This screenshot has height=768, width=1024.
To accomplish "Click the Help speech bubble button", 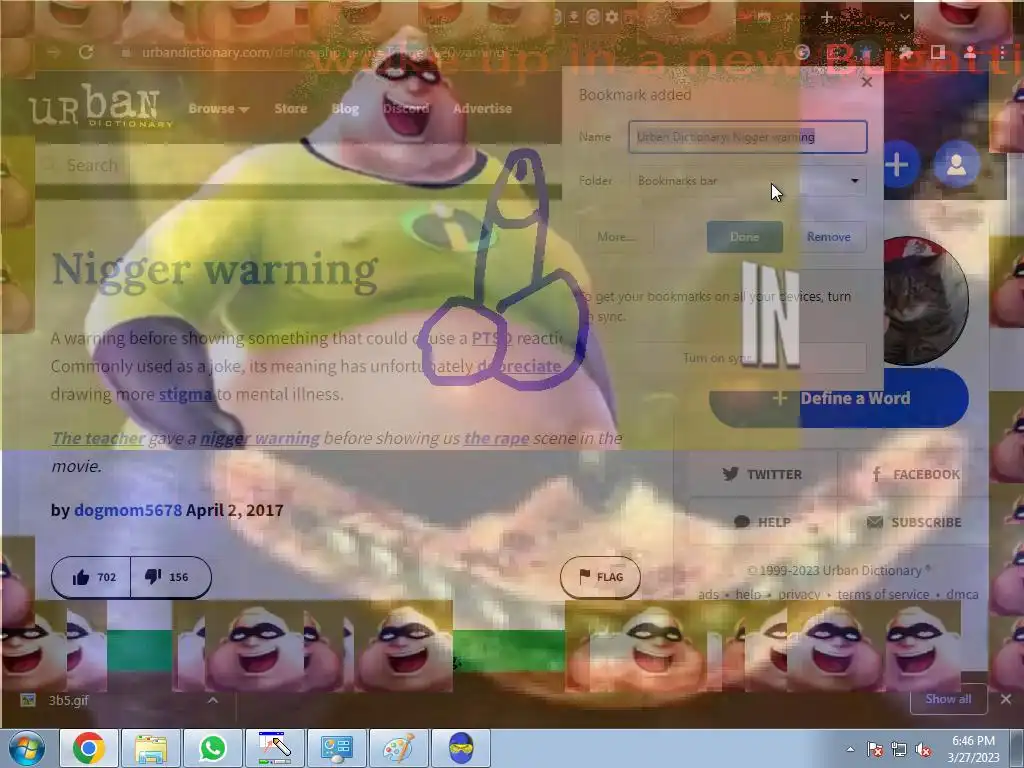I will coord(762,522).
